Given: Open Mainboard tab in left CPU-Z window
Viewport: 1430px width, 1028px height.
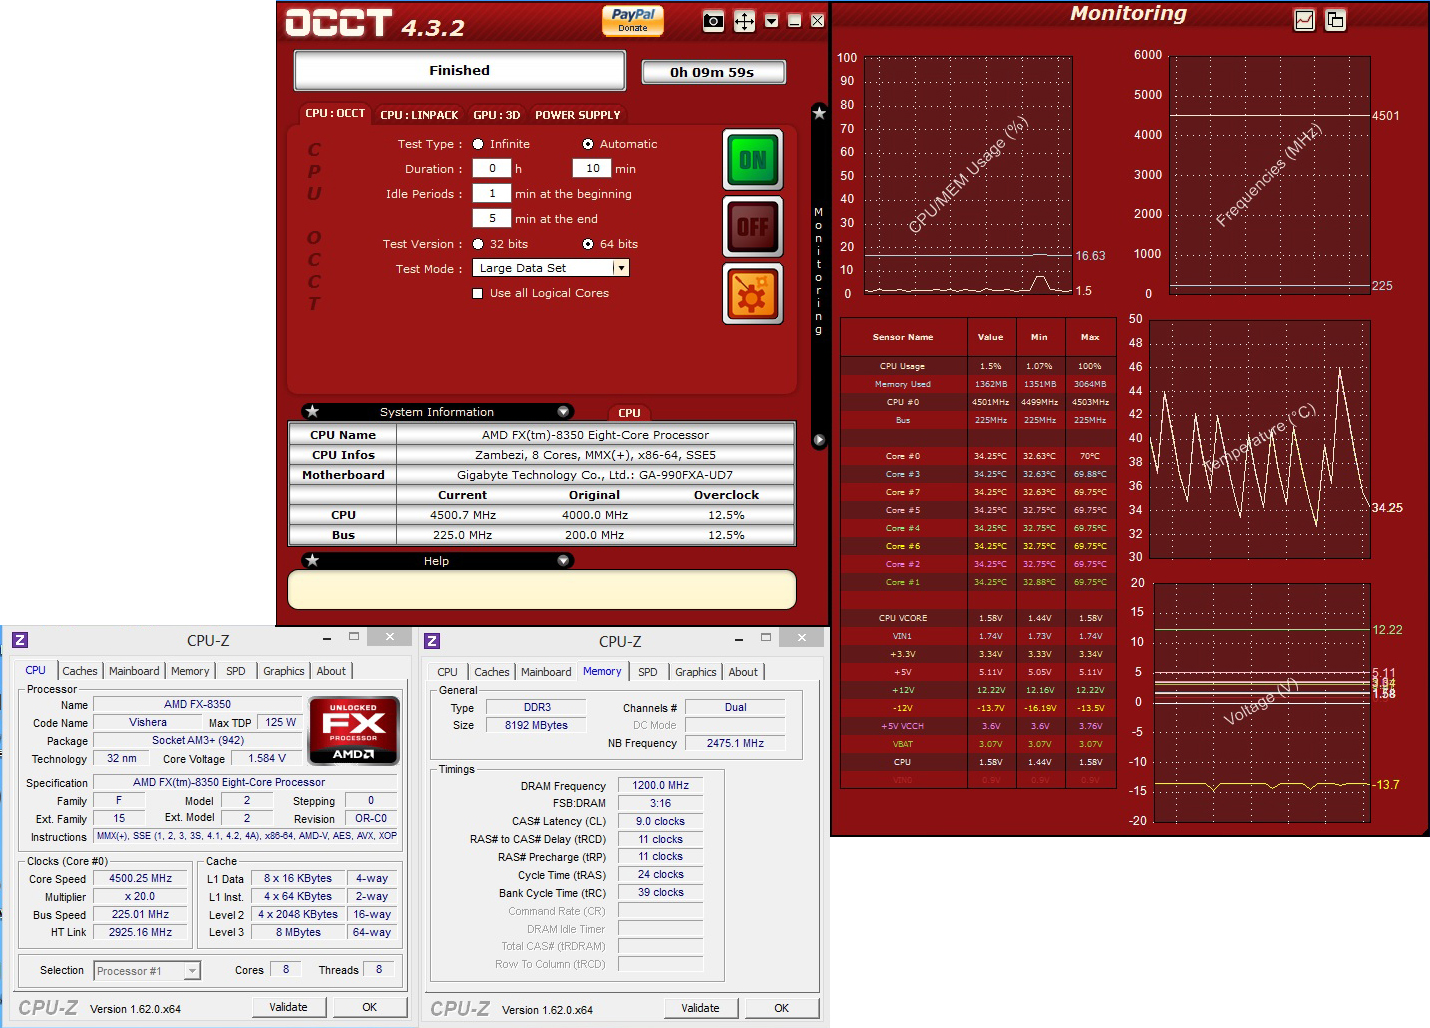Looking at the screenshot, I should point(134,671).
